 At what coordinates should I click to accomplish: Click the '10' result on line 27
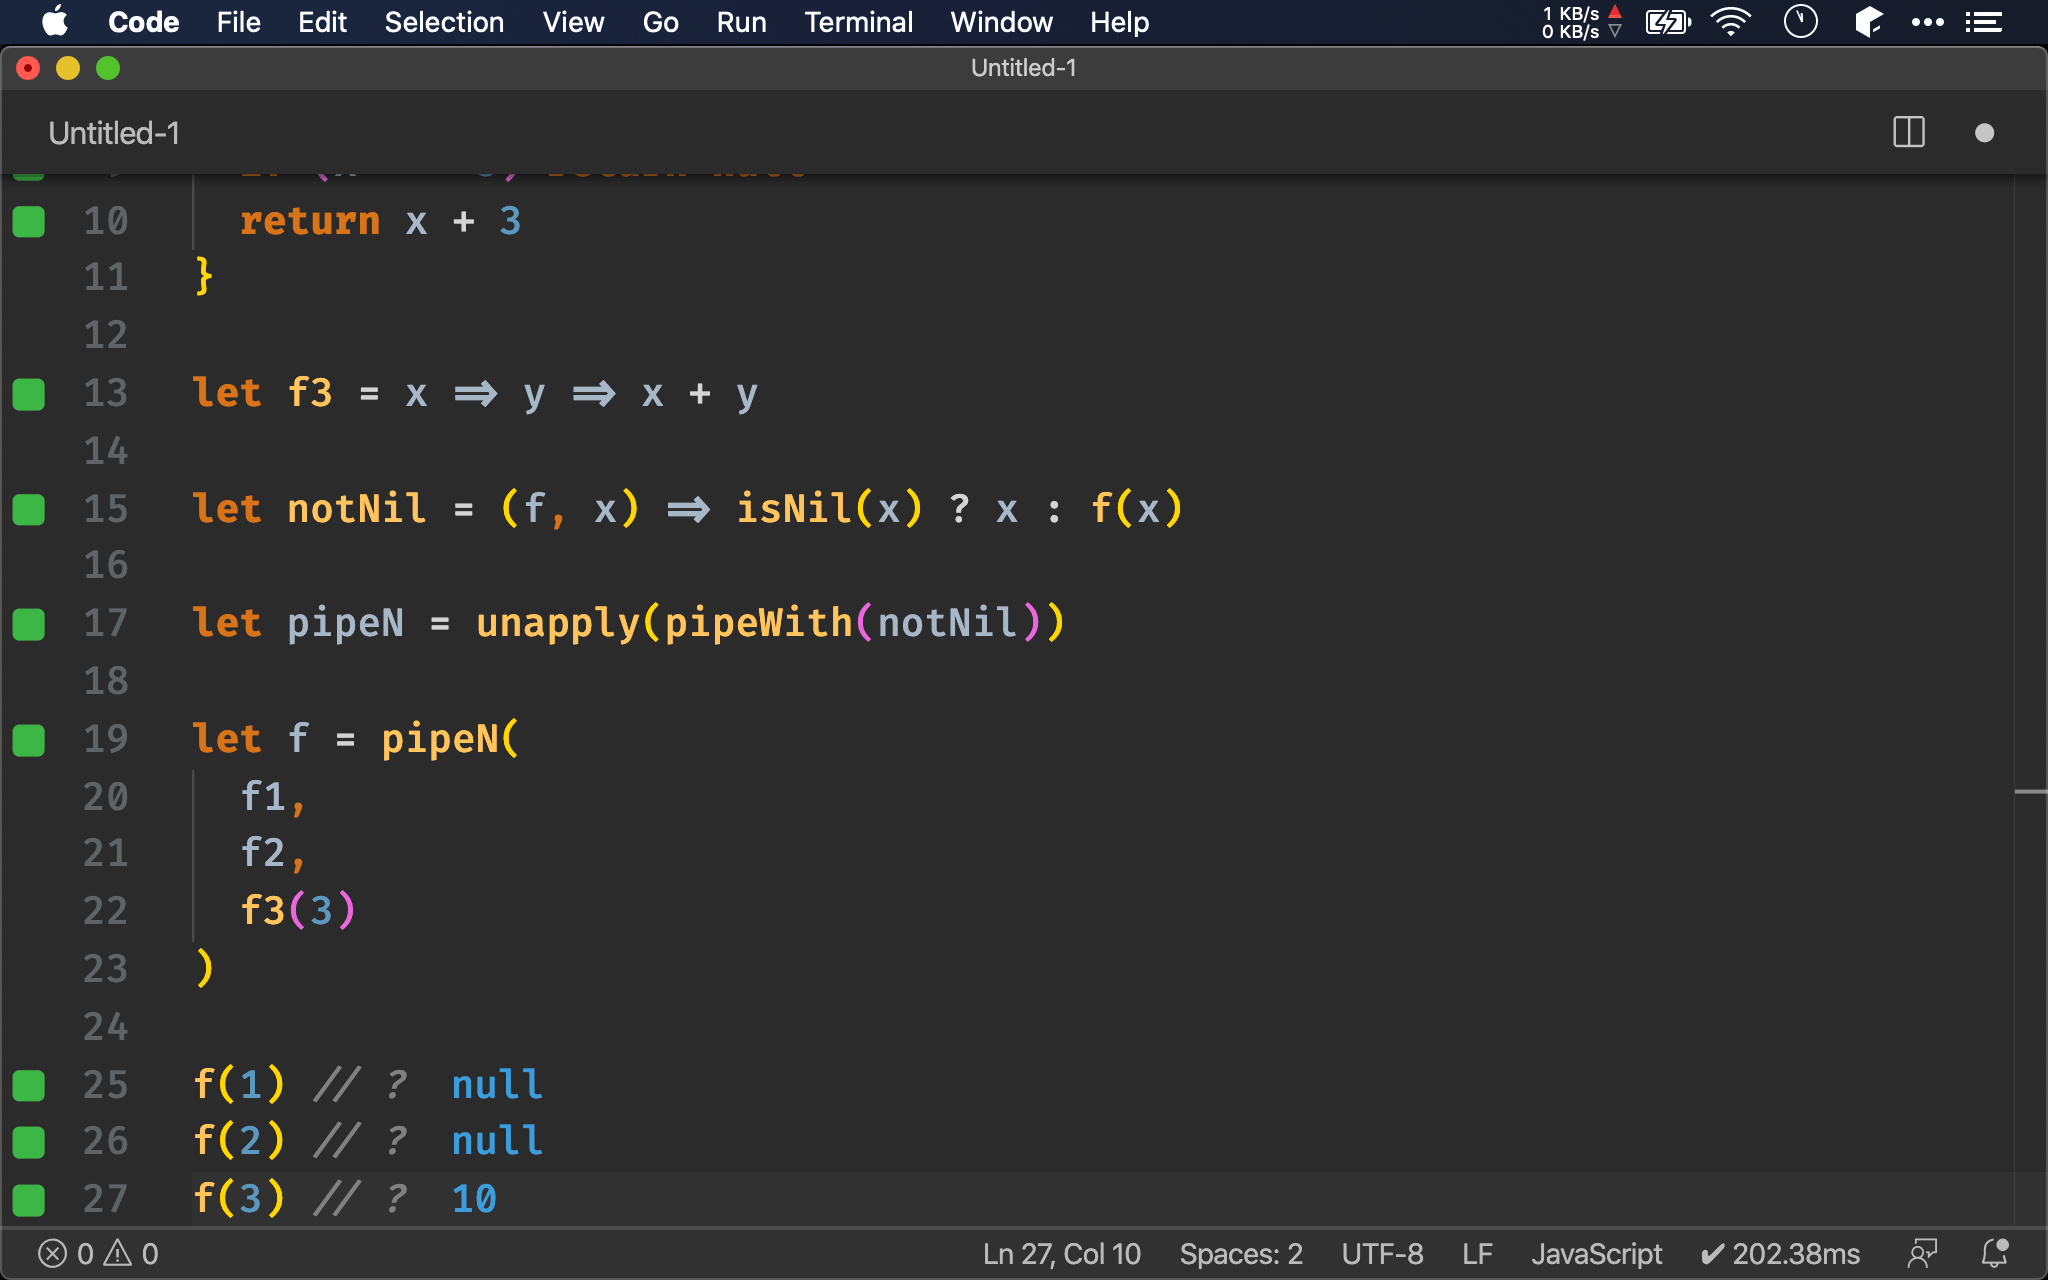click(x=474, y=1199)
